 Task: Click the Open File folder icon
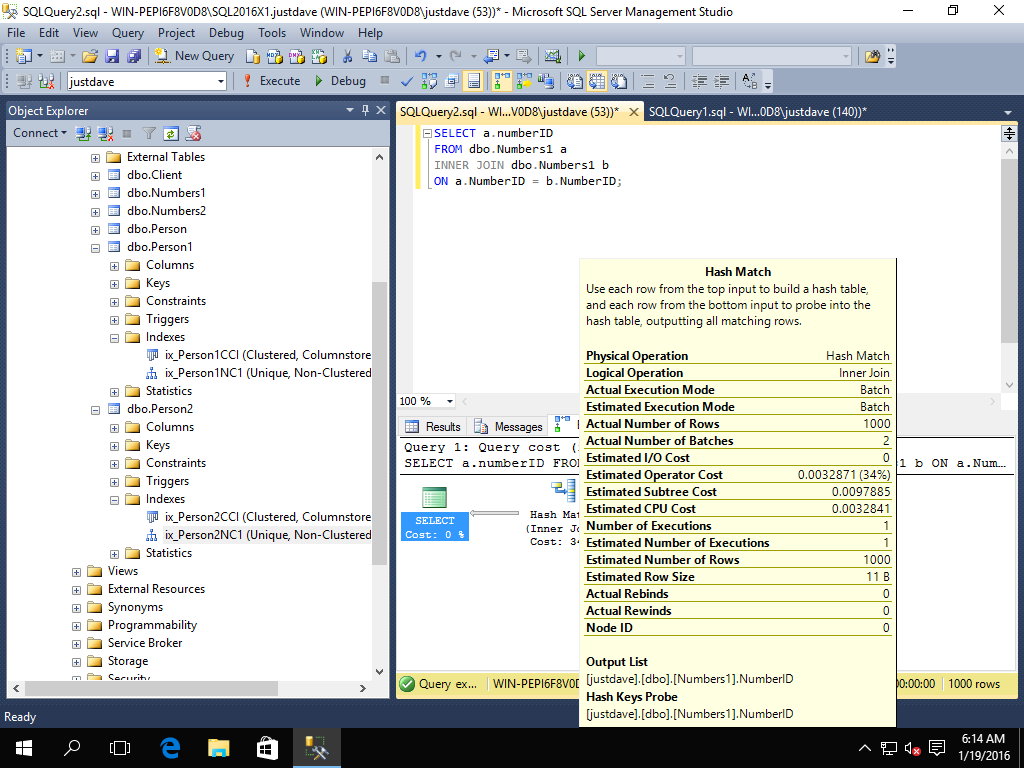[90, 56]
